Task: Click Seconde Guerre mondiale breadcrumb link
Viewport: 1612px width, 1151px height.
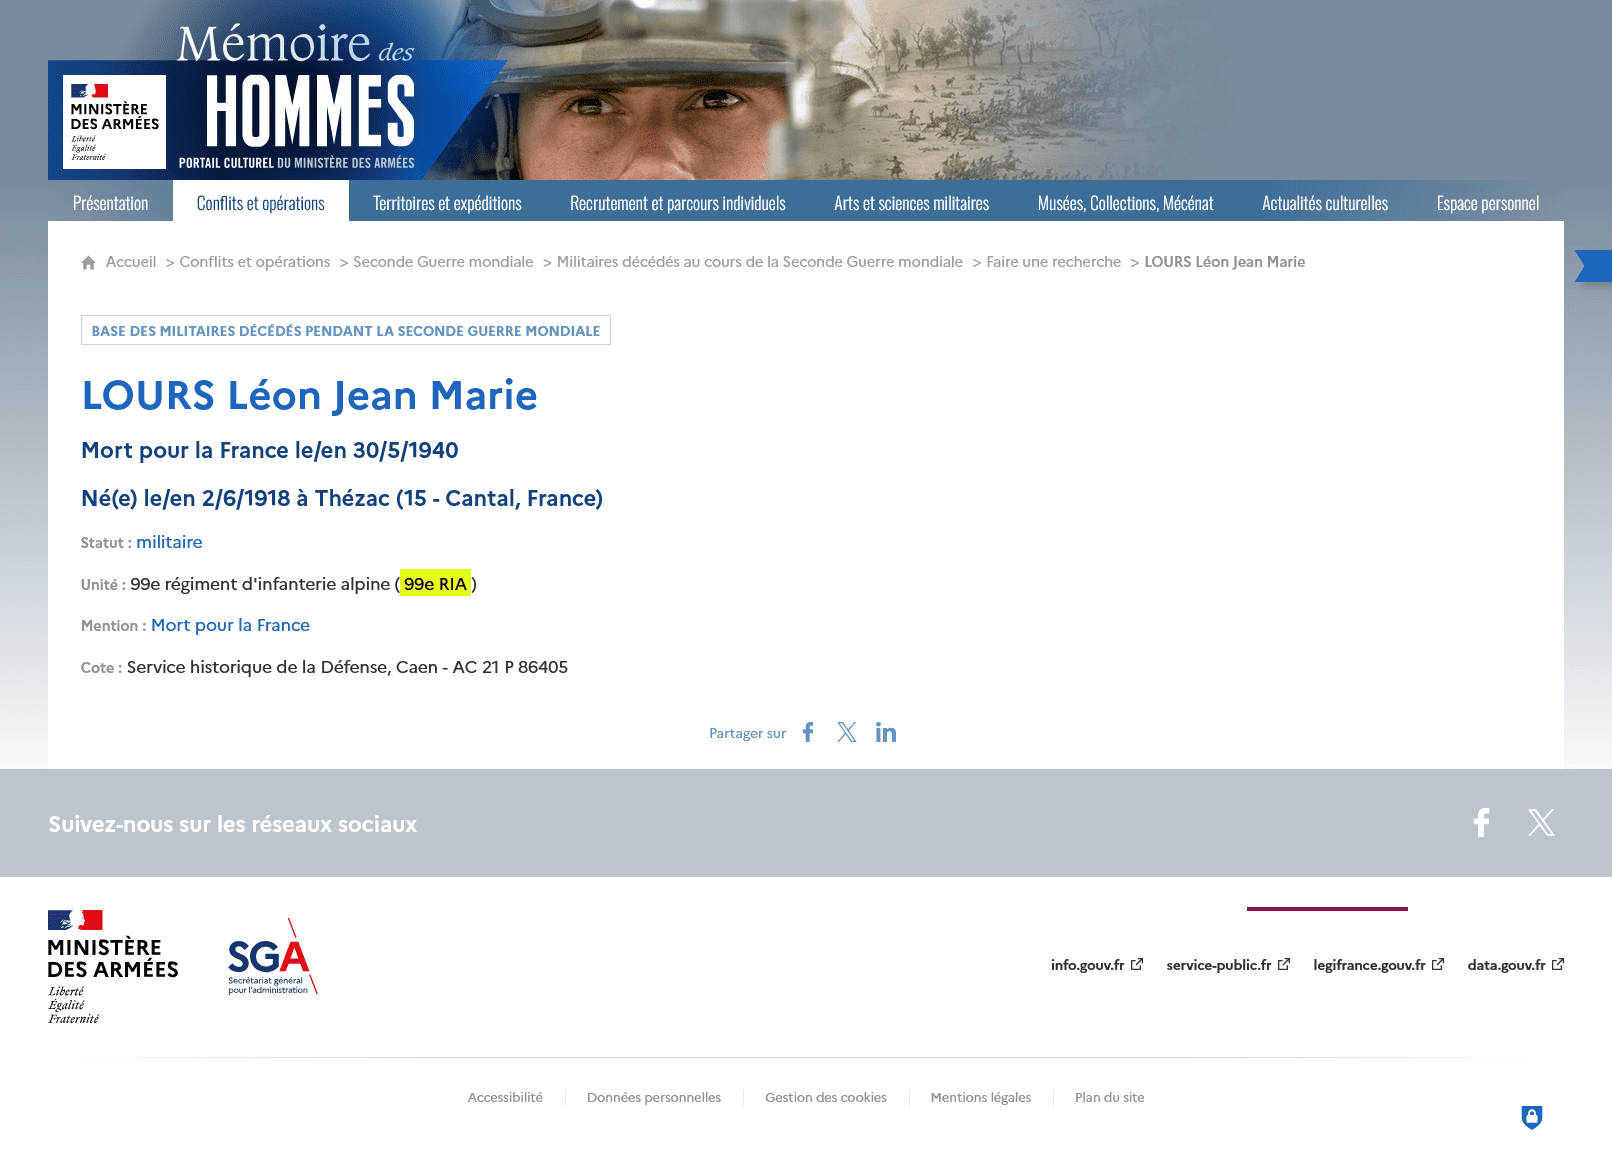Action: click(443, 262)
